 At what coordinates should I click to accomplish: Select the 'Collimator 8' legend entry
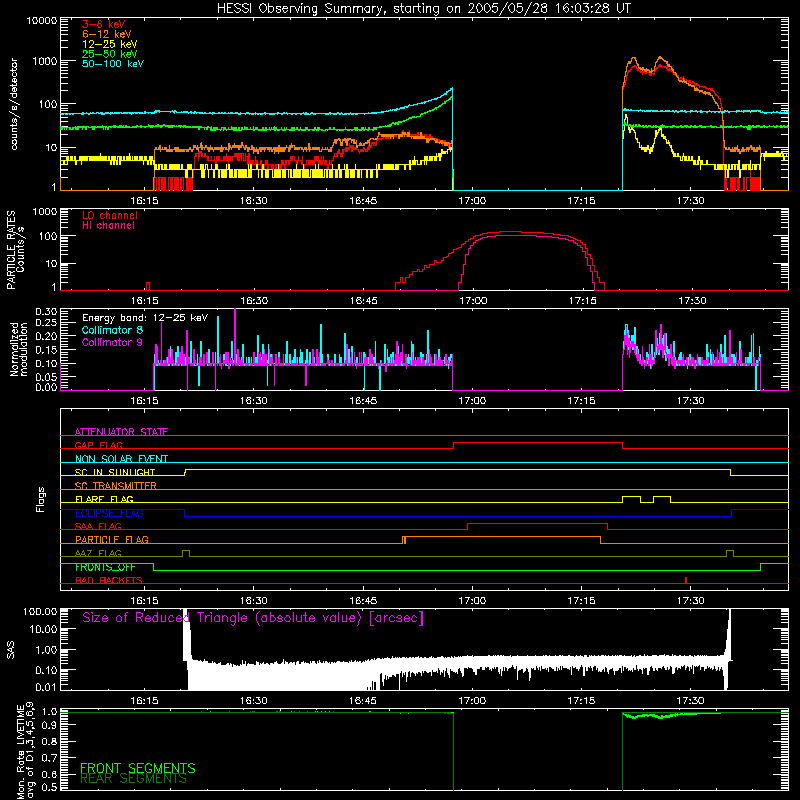(112, 330)
